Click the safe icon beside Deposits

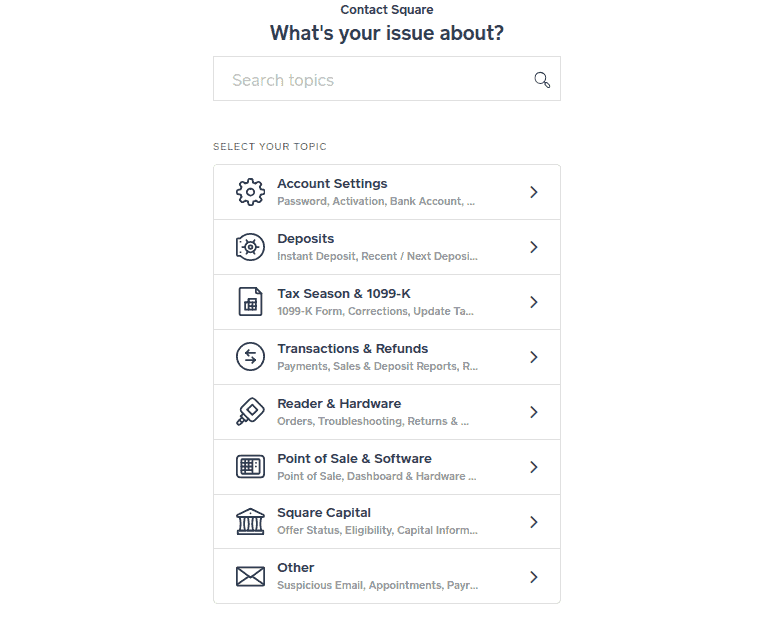(x=250, y=247)
